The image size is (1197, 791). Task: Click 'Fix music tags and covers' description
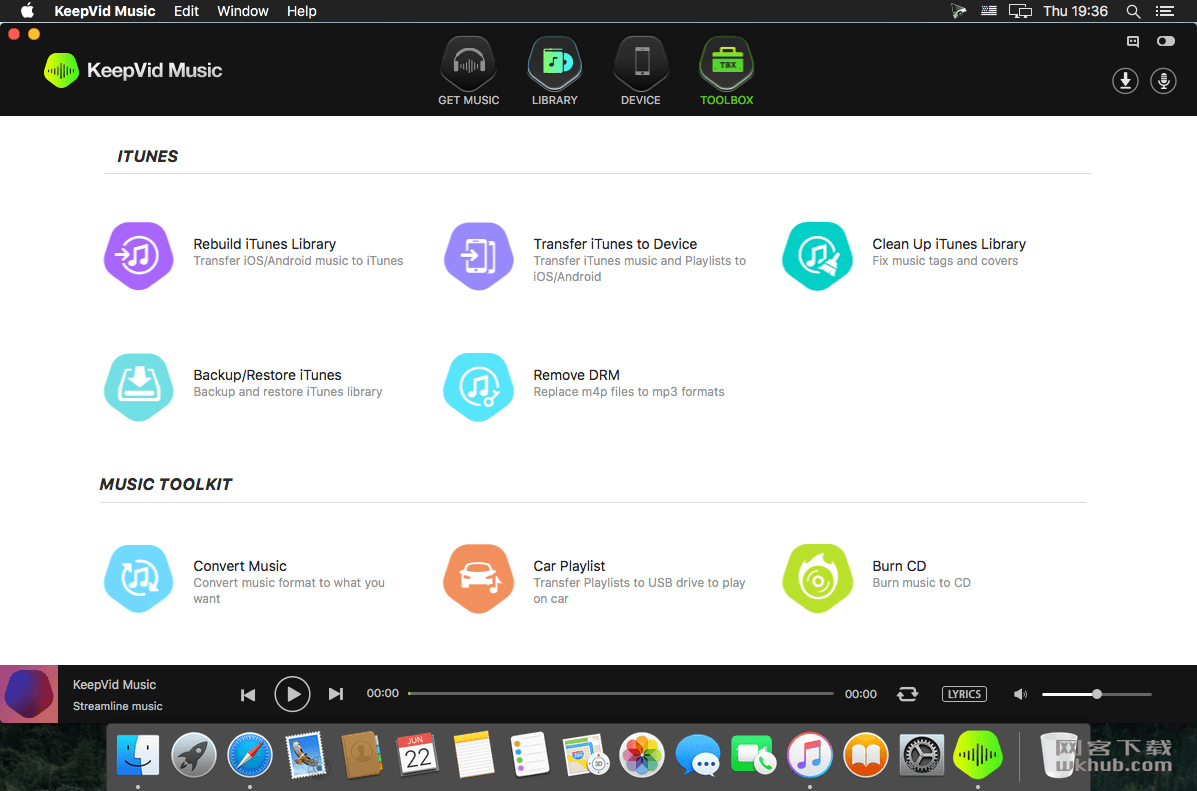[945, 261]
